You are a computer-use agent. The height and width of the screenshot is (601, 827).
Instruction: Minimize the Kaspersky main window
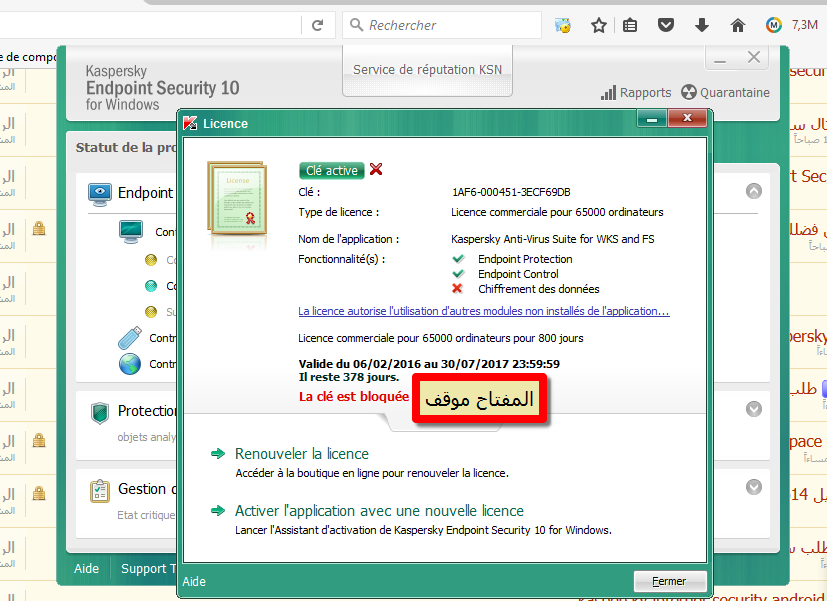(x=720, y=59)
